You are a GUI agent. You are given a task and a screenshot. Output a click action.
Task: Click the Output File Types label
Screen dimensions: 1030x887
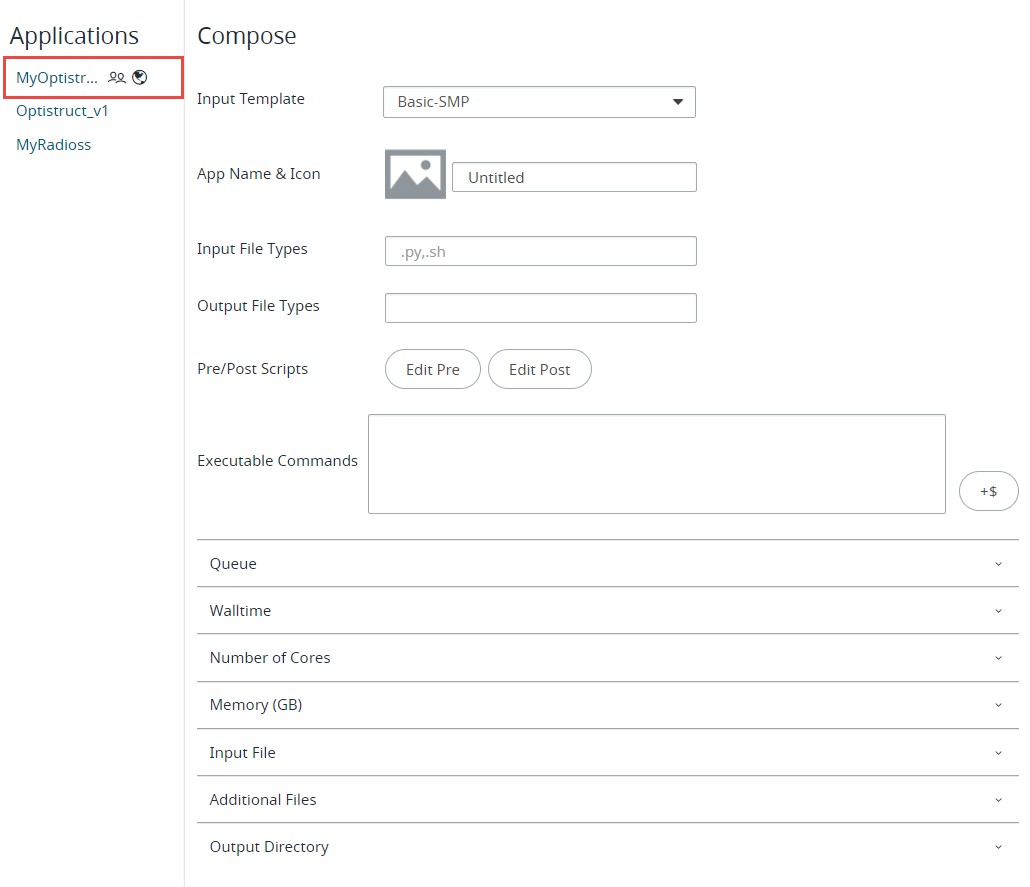click(x=258, y=306)
